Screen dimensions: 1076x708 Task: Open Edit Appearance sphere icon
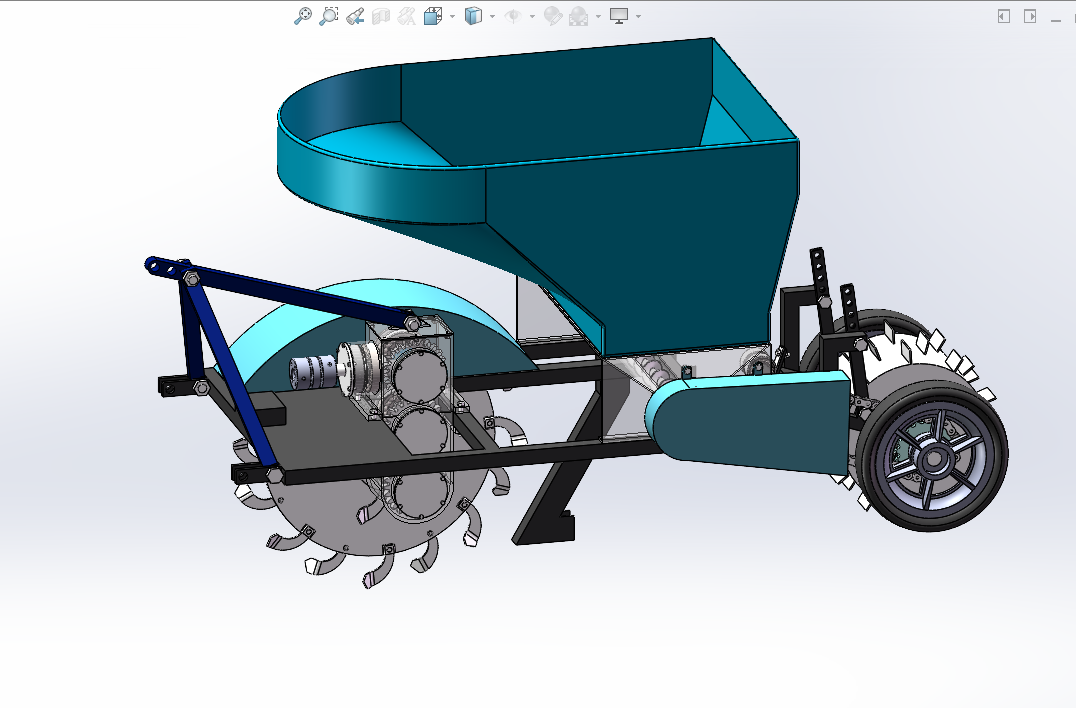coord(552,16)
